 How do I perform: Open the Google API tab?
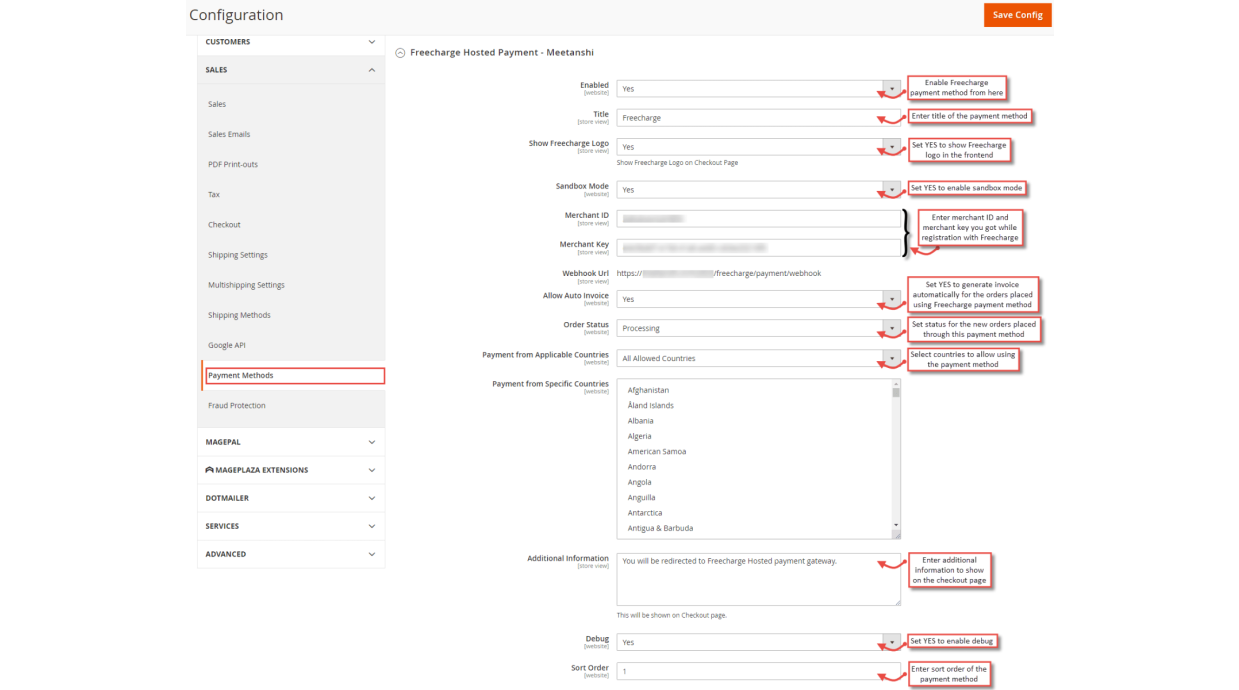(x=227, y=345)
